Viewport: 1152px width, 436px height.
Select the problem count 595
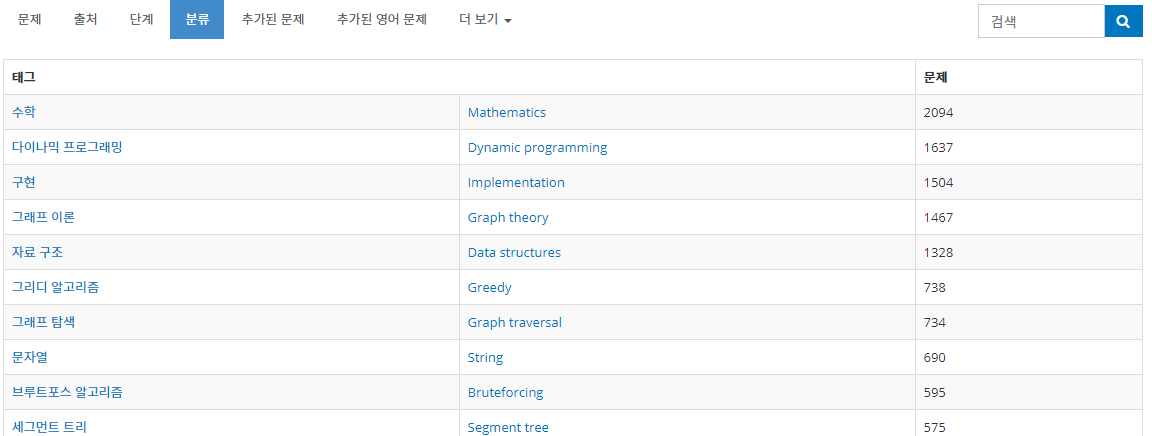935,393
